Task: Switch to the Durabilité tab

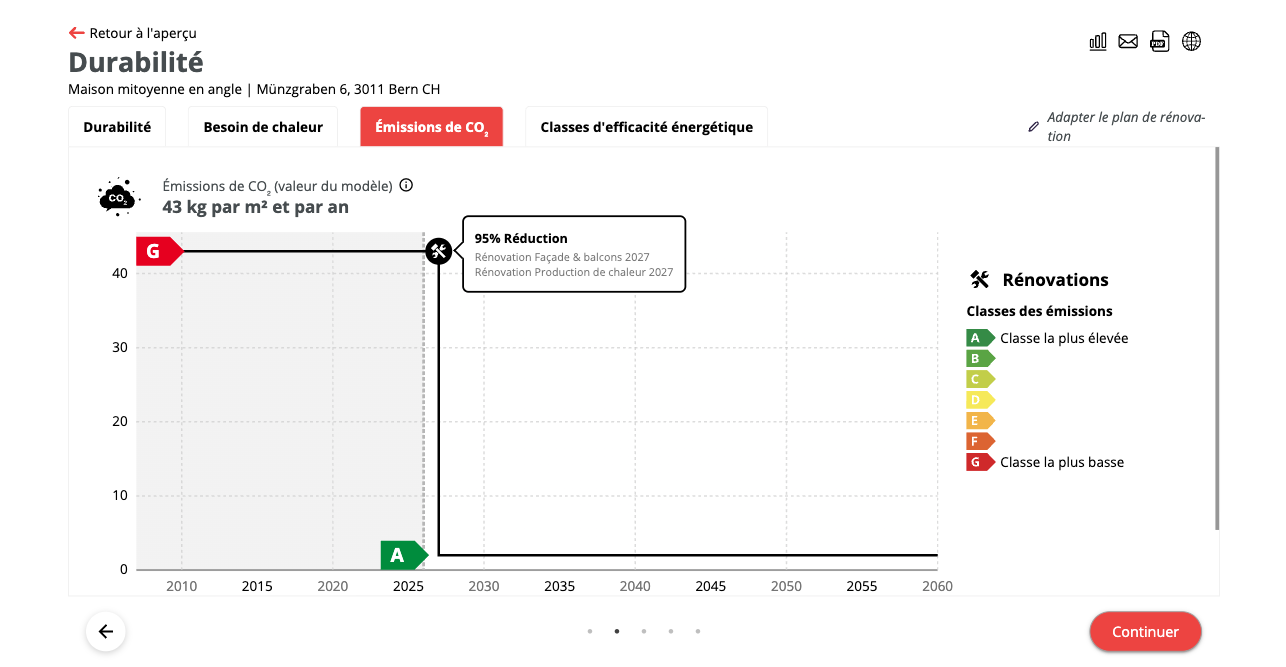Action: (x=117, y=127)
